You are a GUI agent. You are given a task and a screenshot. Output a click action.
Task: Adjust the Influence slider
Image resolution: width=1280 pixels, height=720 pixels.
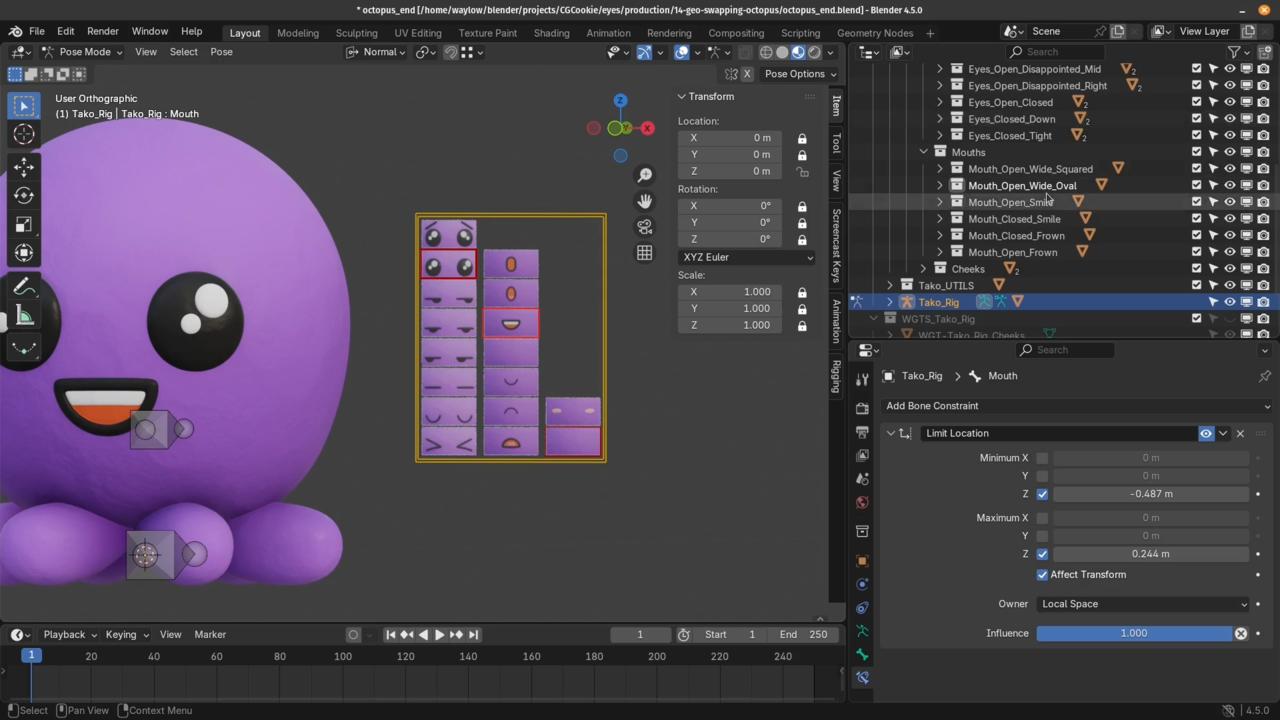[x=1133, y=633]
